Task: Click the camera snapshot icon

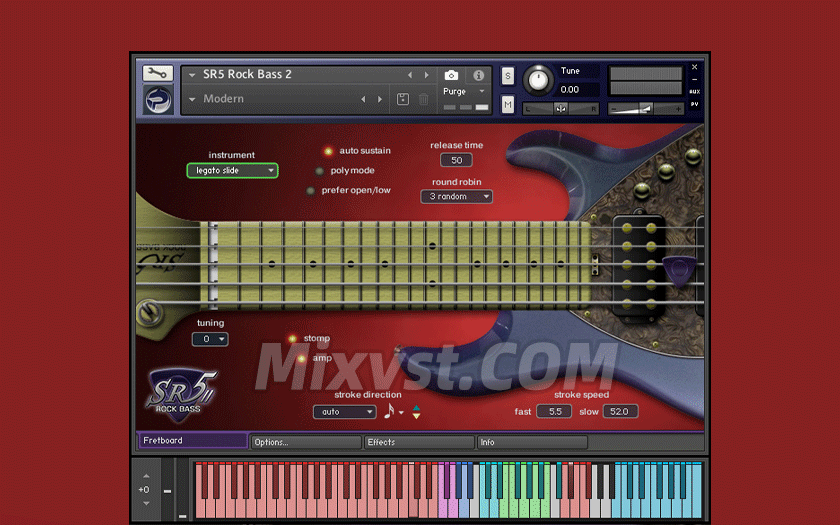Action: click(x=451, y=75)
